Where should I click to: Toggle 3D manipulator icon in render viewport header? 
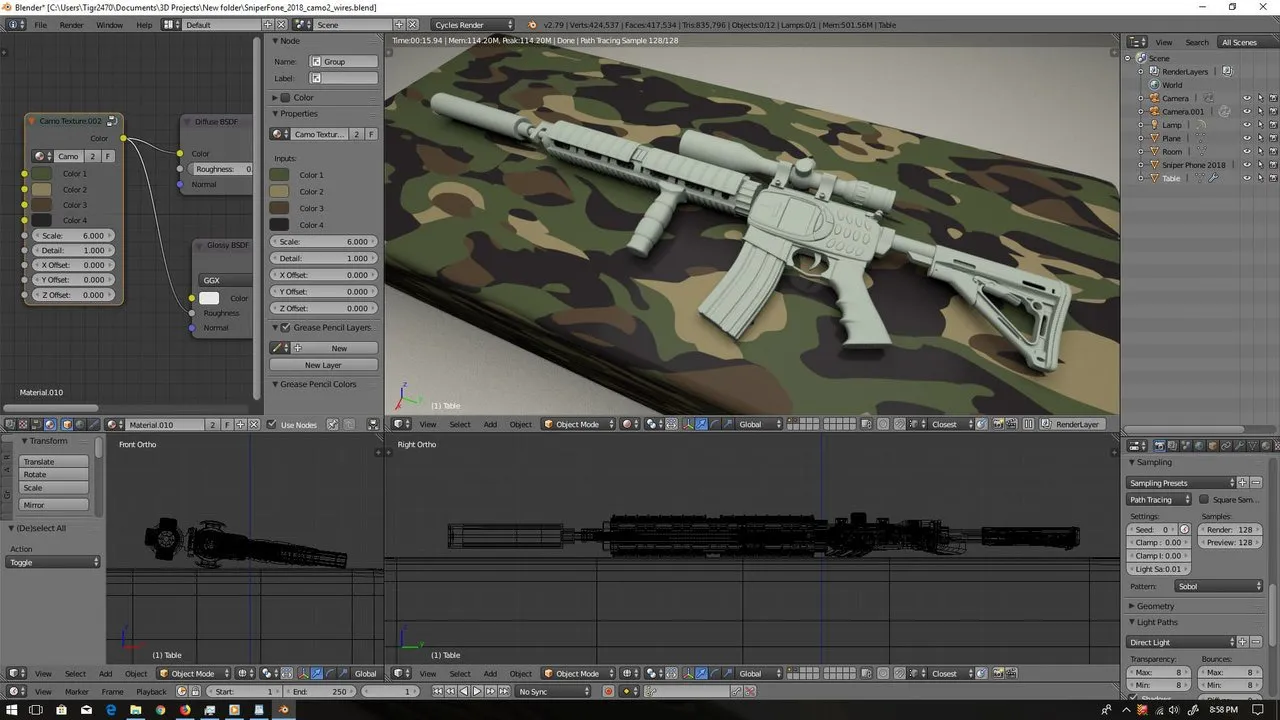tap(686, 424)
